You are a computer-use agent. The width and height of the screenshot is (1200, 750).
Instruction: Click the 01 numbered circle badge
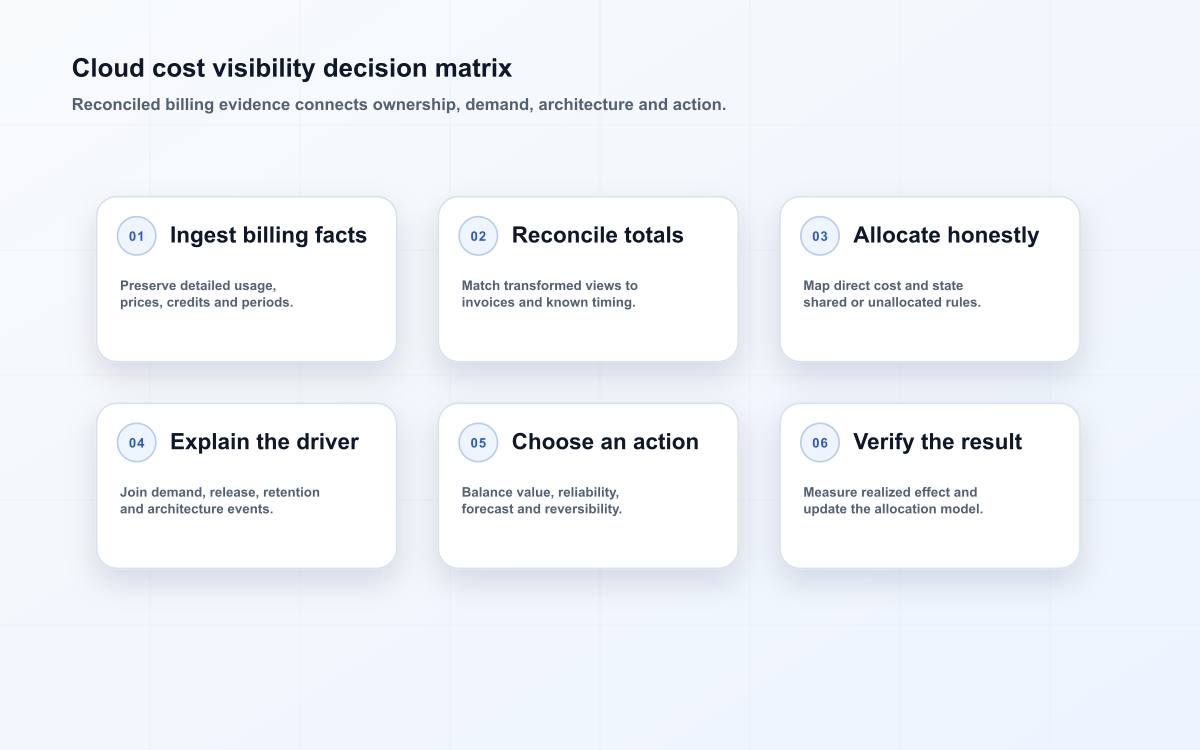pyautogui.click(x=137, y=236)
